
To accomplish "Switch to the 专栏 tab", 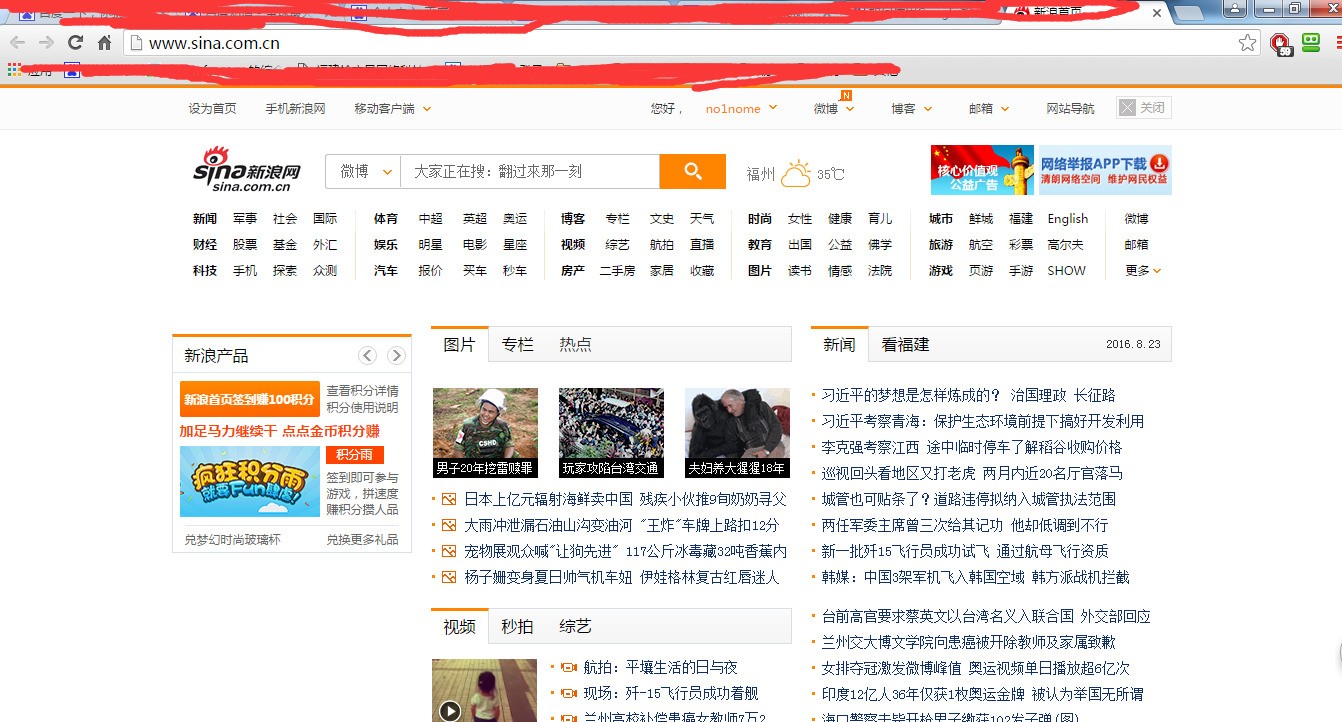I will click(x=517, y=344).
